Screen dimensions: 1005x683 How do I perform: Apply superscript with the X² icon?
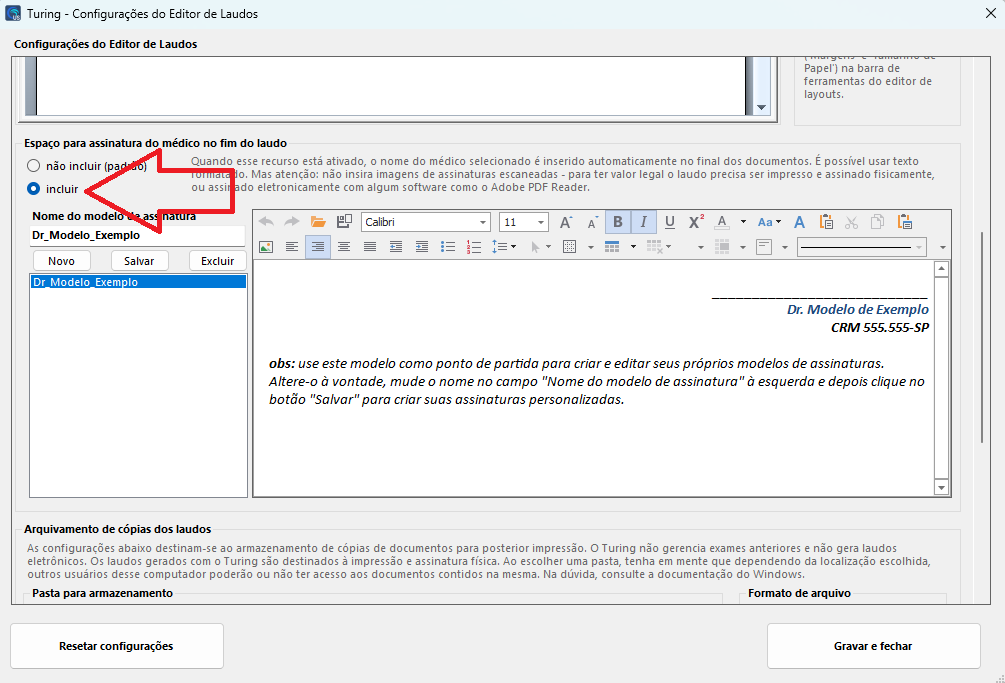696,222
